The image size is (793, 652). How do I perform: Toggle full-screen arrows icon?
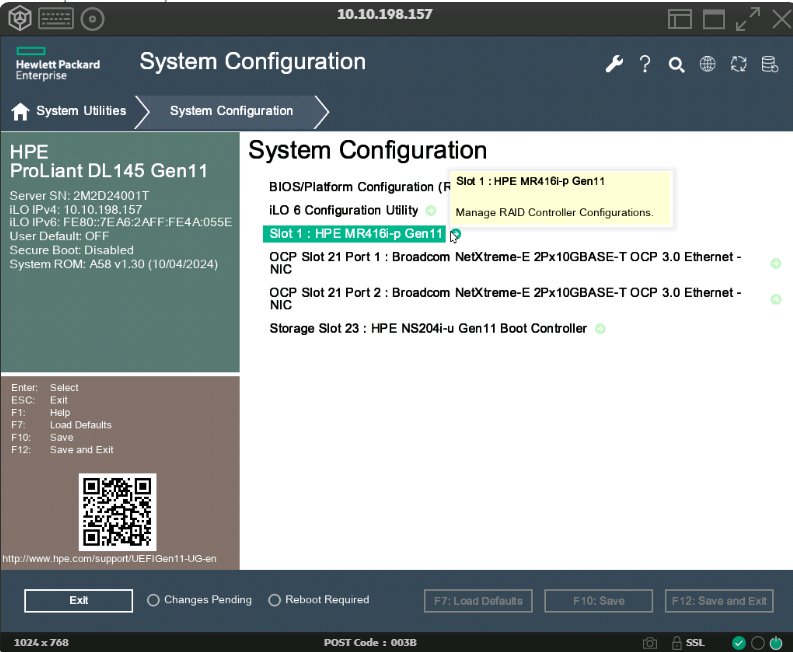747,19
